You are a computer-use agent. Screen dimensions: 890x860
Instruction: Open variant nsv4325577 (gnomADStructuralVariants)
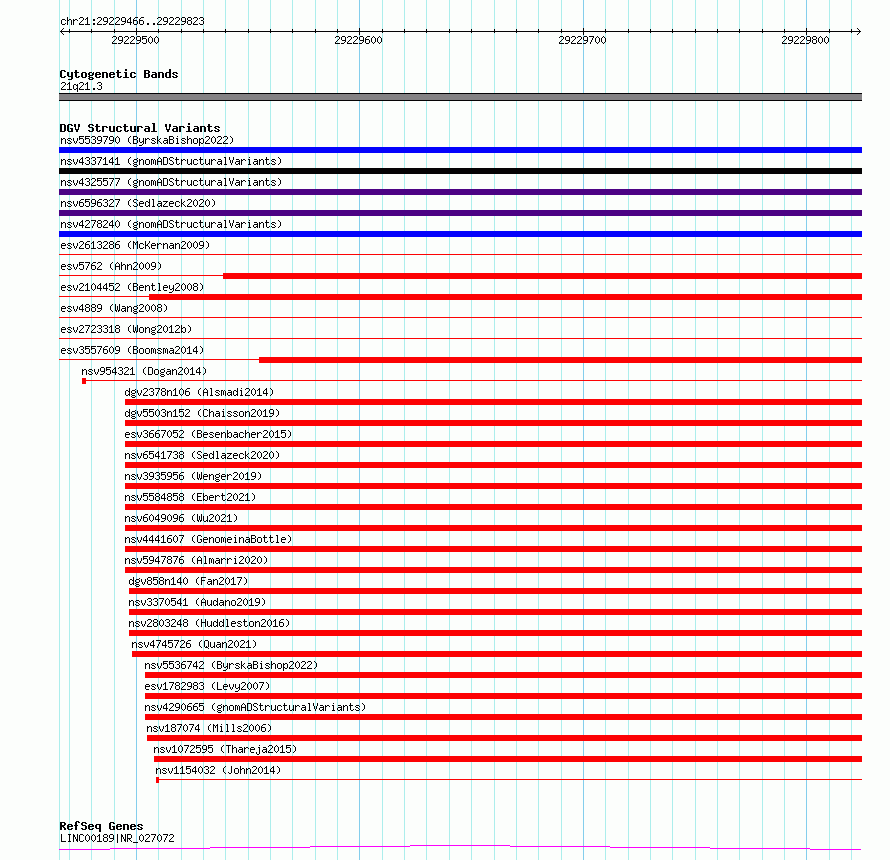tap(171, 182)
